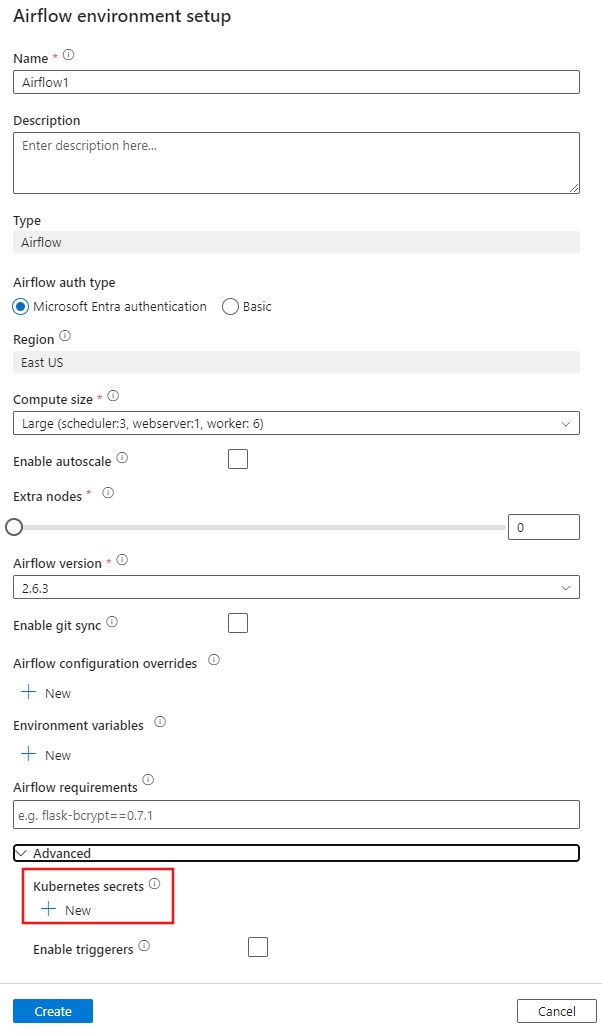This screenshot has width=602, height=1034.
Task: Click info icon next to Kubernetes secrets
Action: pyautogui.click(x=154, y=884)
